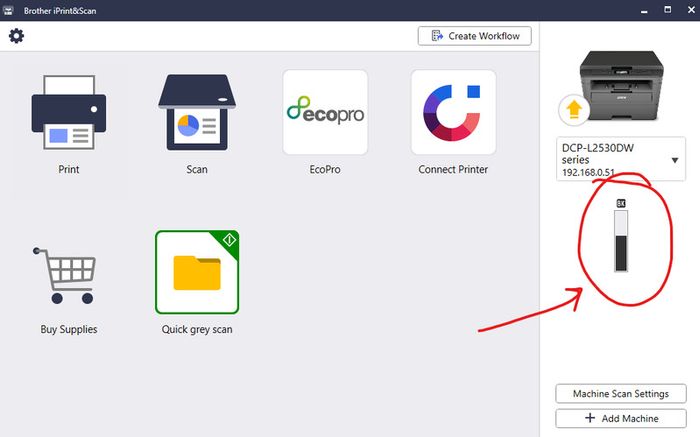Click the Connect Printer label

(453, 170)
